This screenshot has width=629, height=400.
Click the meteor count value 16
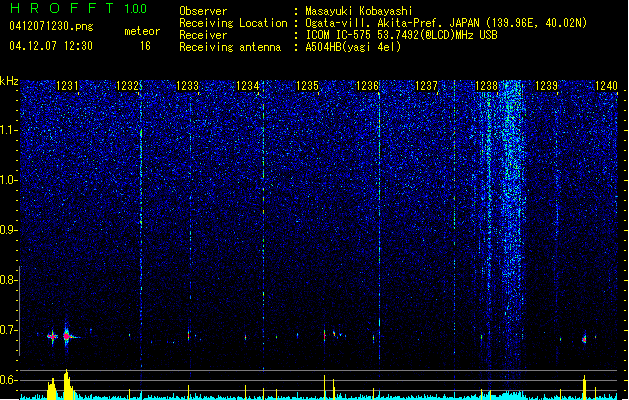point(145,46)
